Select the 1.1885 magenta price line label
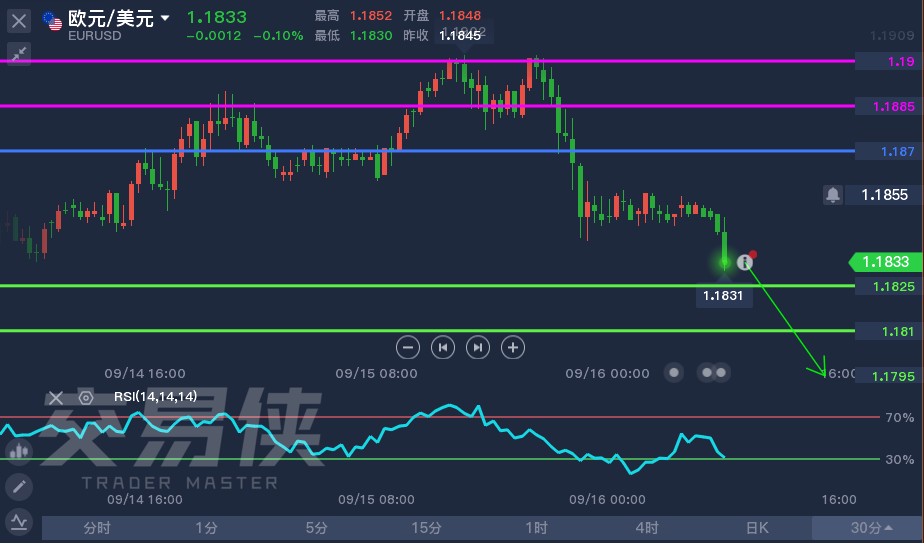The height and width of the screenshot is (543, 924). [887, 107]
